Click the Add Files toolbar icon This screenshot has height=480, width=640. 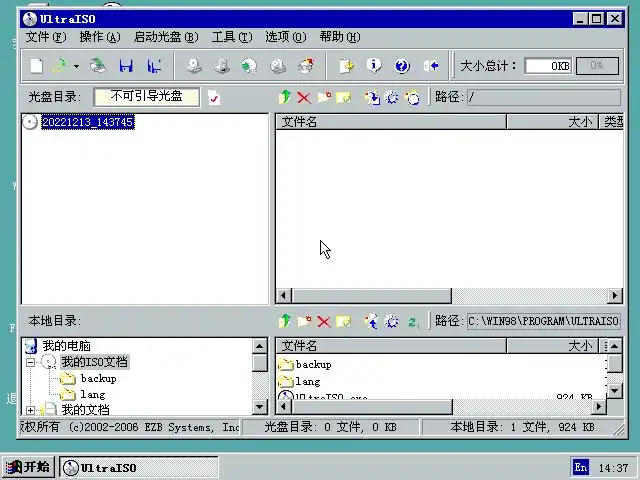(x=347, y=66)
